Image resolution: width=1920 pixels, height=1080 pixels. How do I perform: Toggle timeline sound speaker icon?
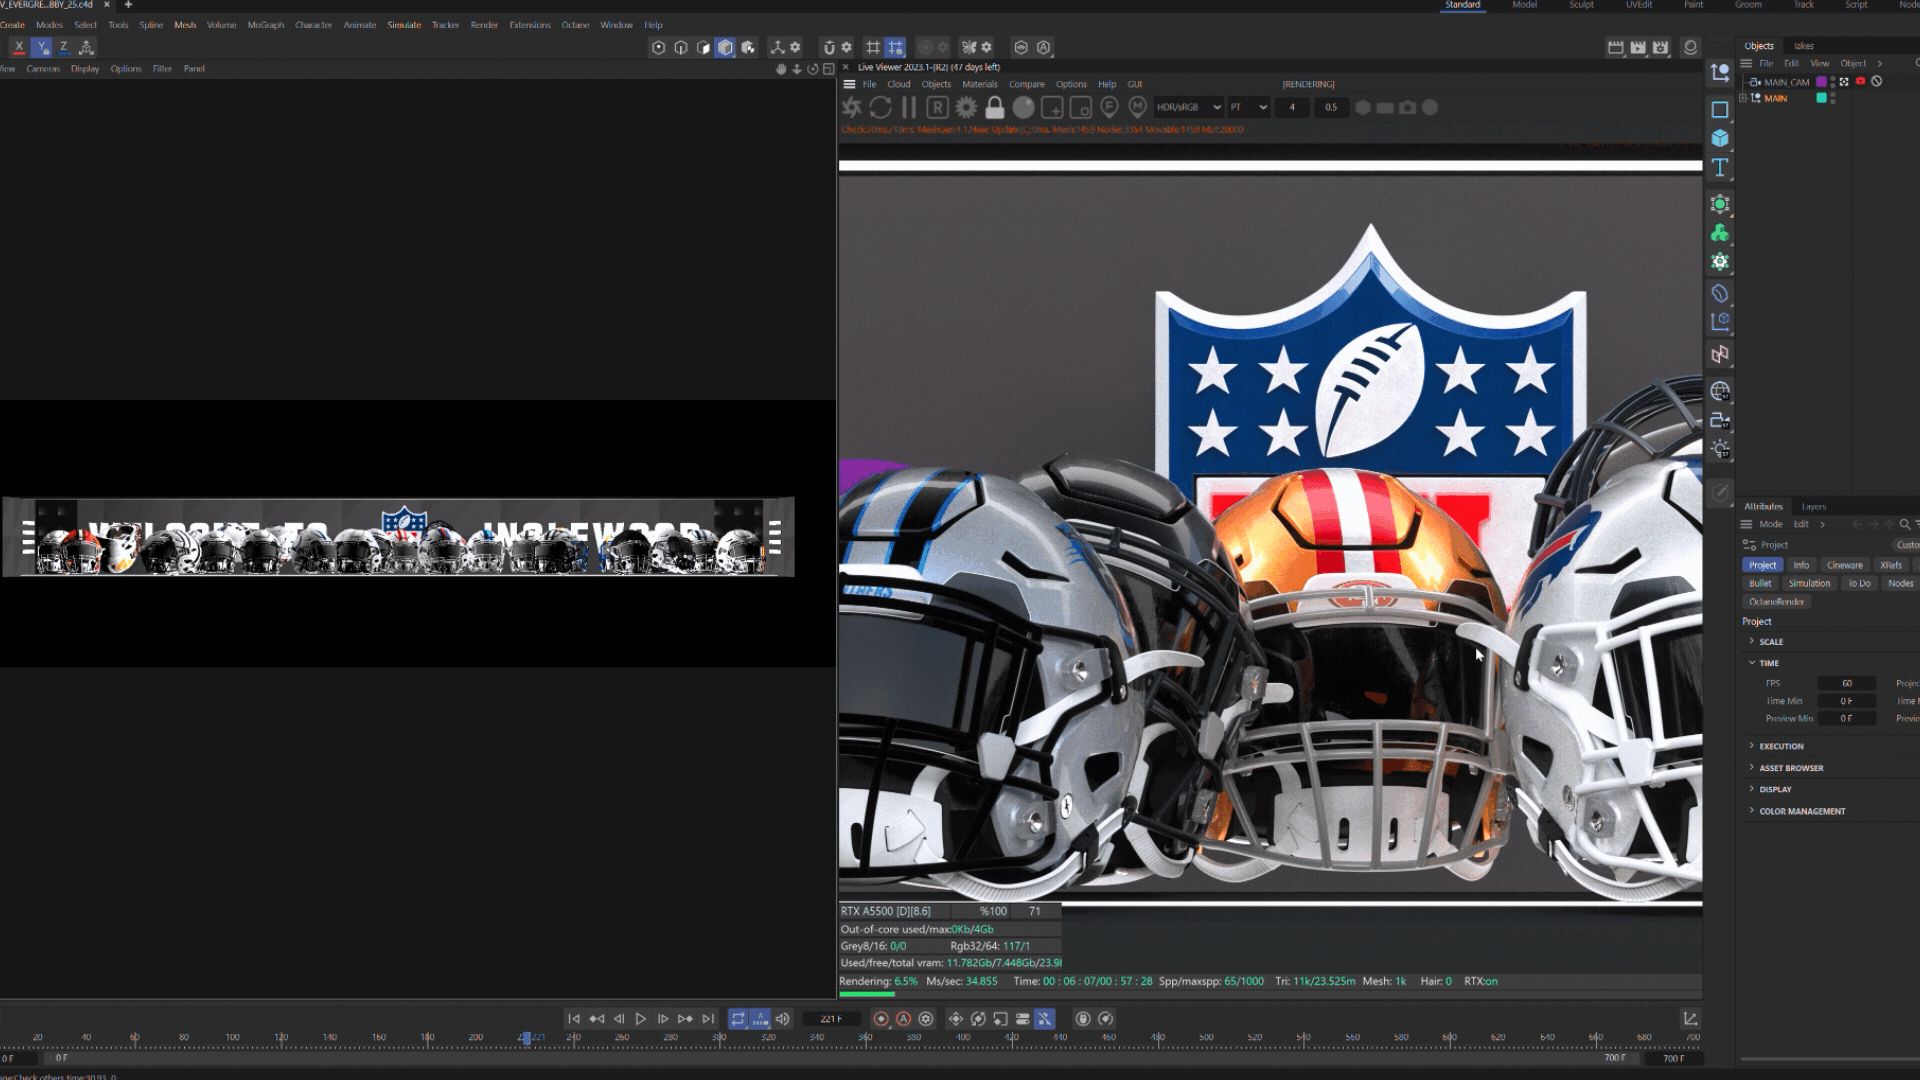783,1019
